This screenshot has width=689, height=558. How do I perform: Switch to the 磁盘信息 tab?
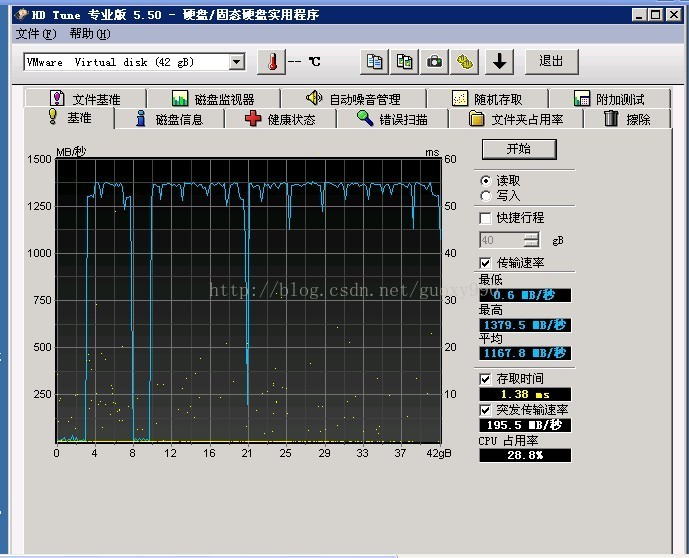(170, 119)
